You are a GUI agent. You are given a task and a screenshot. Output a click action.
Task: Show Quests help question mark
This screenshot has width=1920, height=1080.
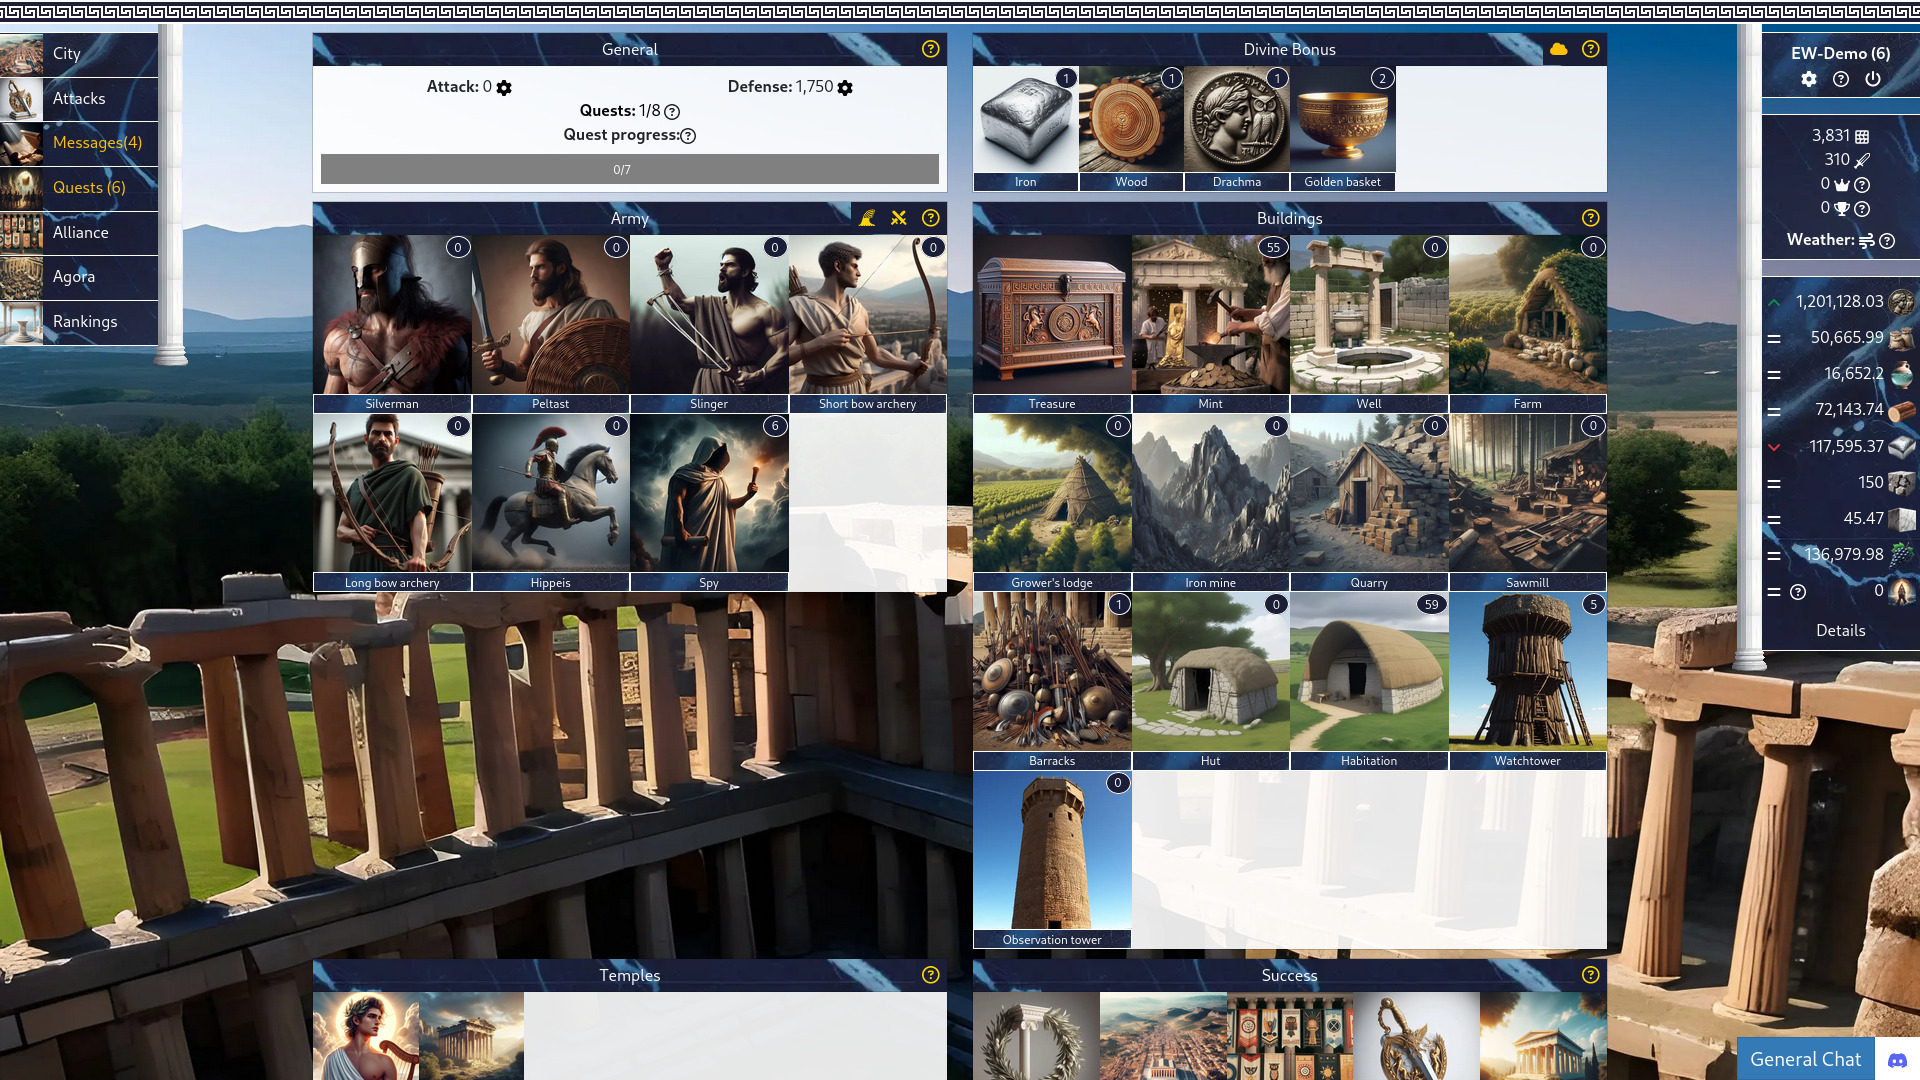(672, 112)
